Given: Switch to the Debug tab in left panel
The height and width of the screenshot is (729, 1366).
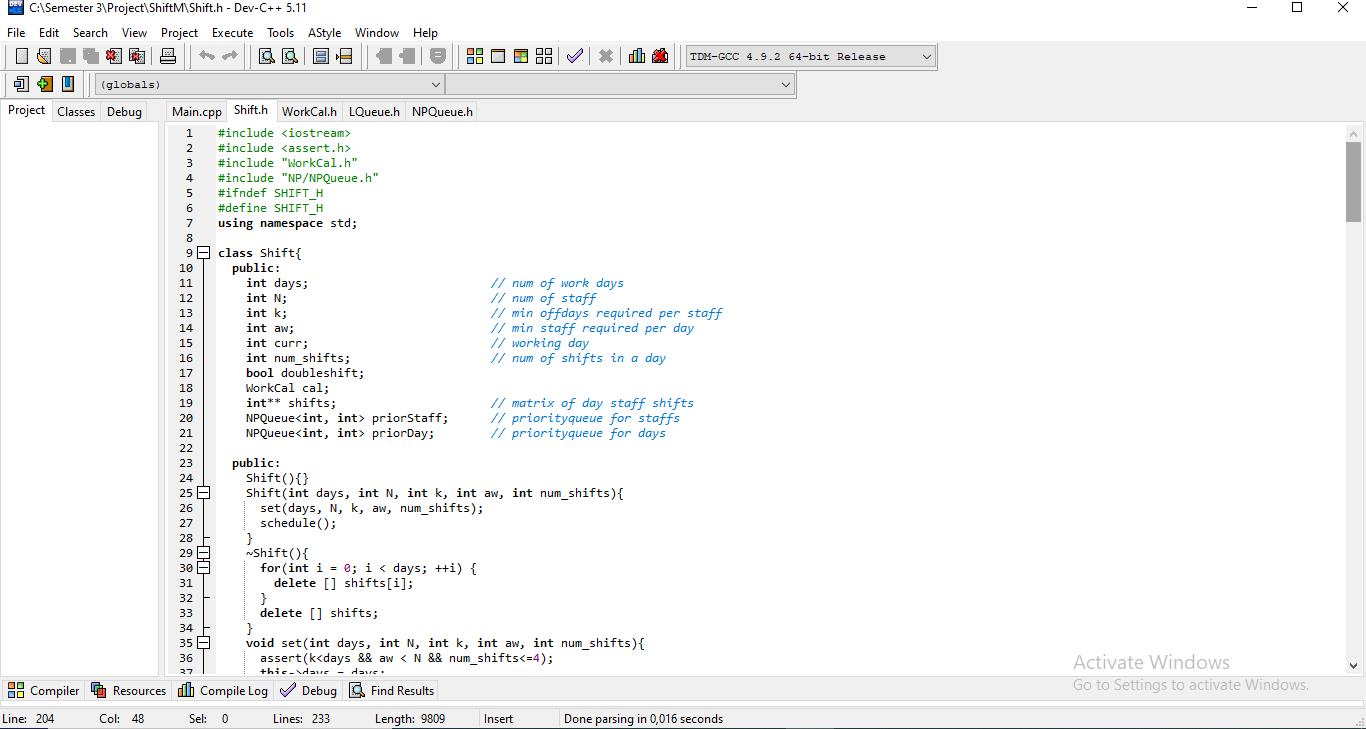Looking at the screenshot, I should pos(124,112).
